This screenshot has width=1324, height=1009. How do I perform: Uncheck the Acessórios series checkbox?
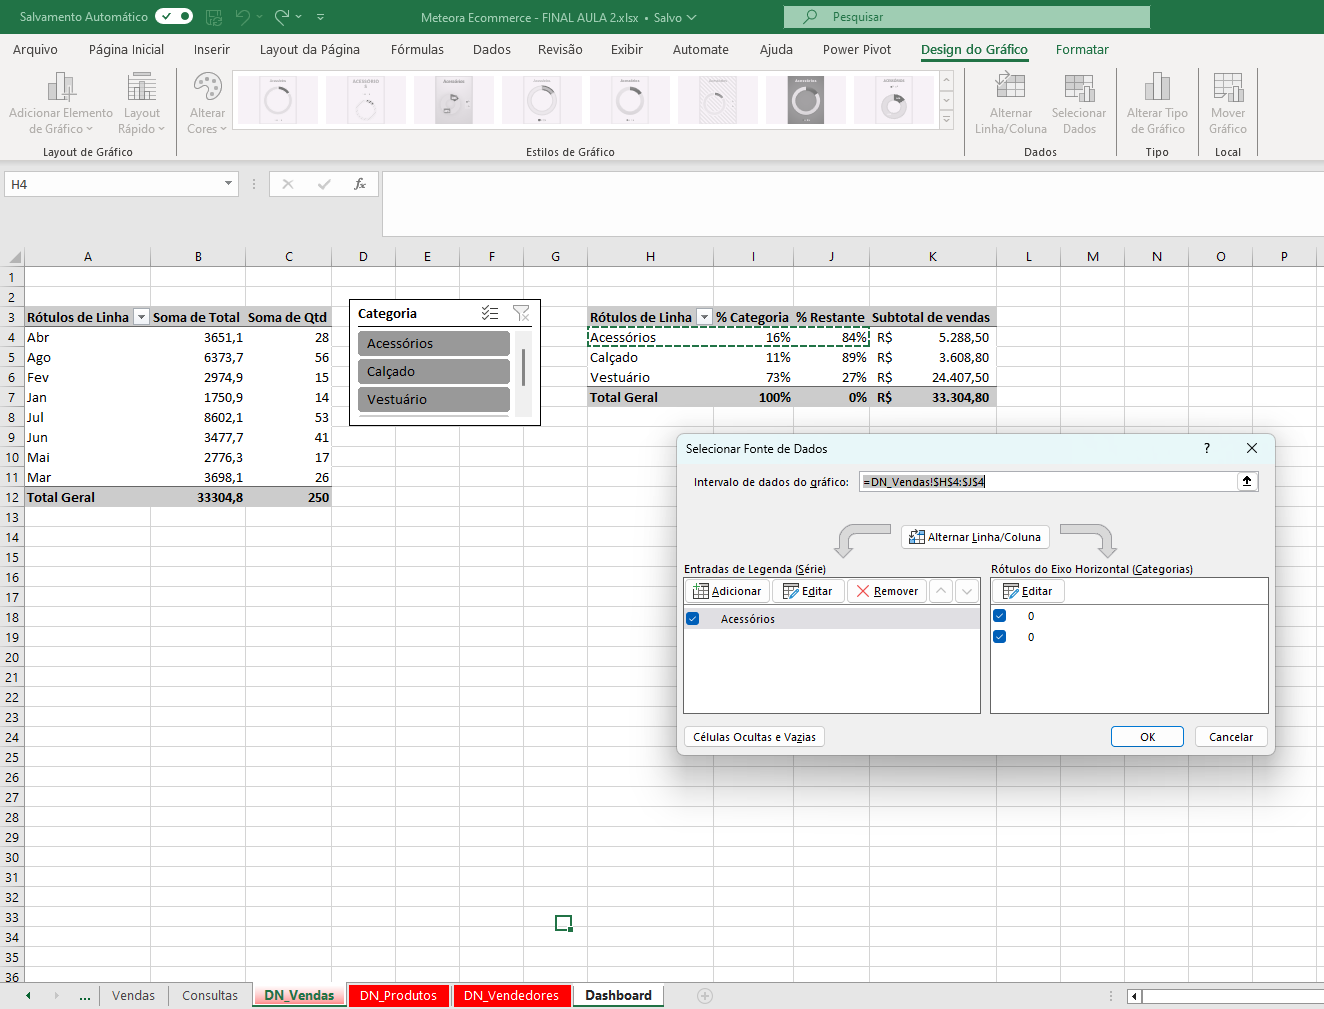coord(692,619)
